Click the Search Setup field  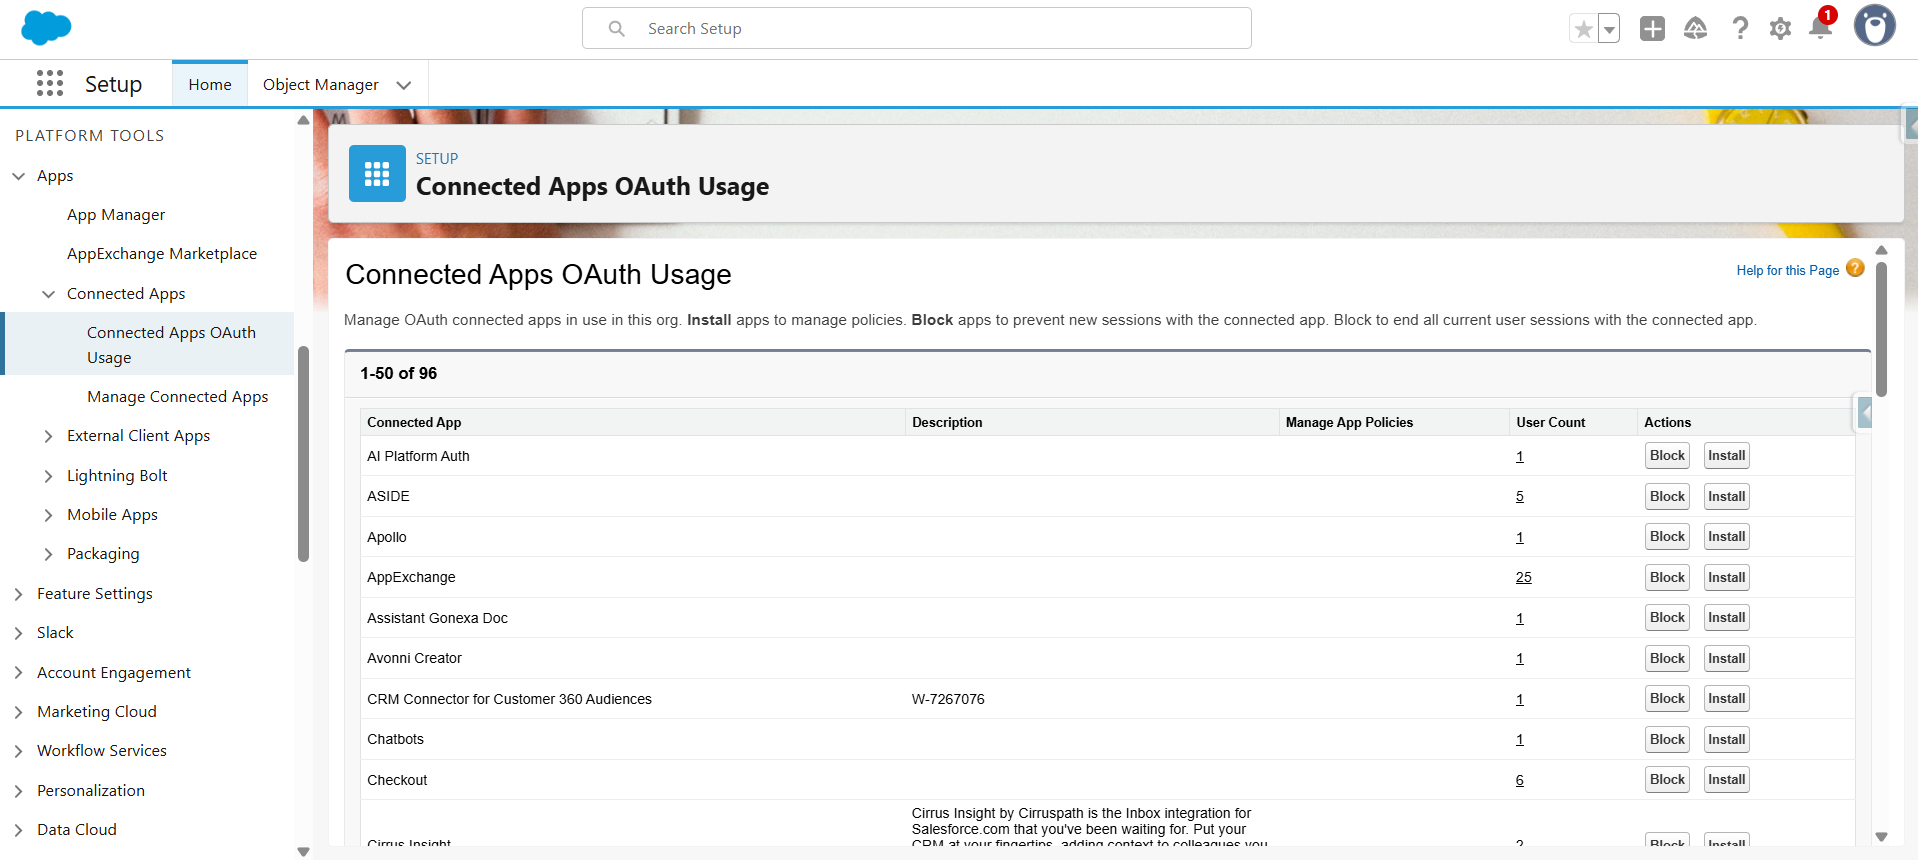917,28
